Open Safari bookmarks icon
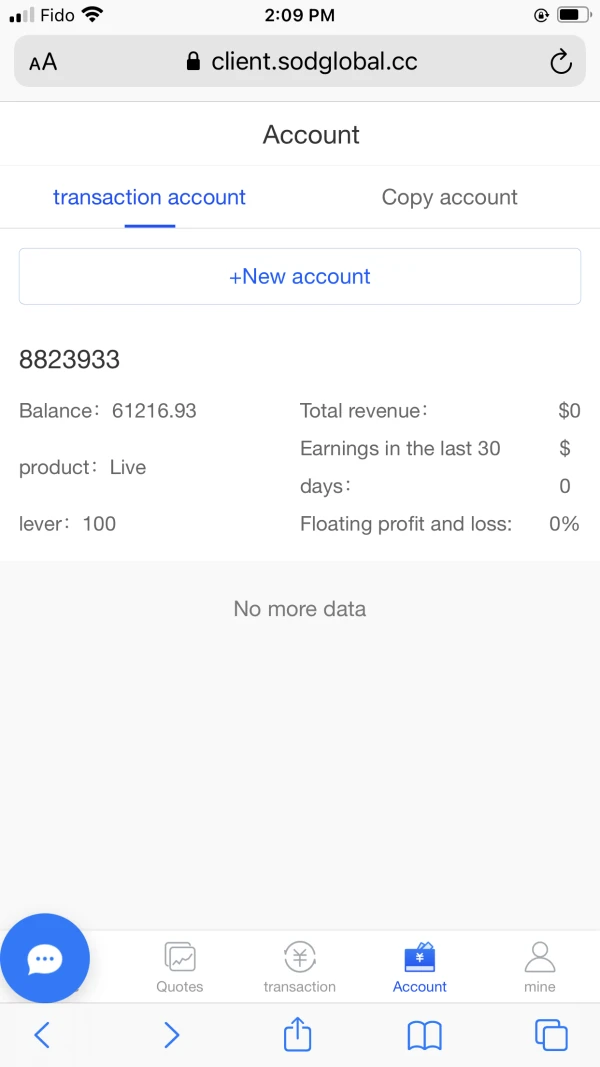 425,1035
